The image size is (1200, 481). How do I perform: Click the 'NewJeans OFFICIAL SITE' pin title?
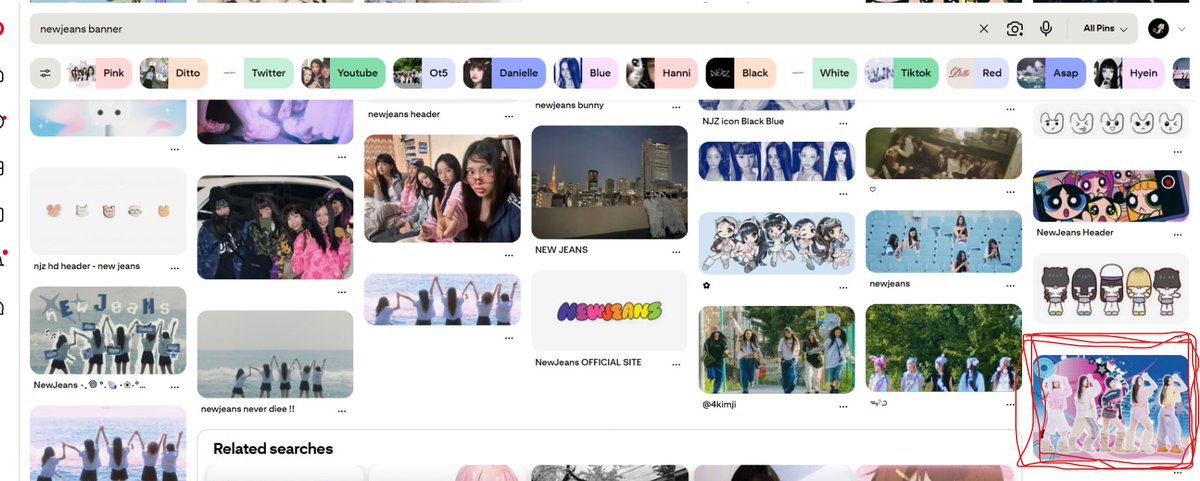588,362
